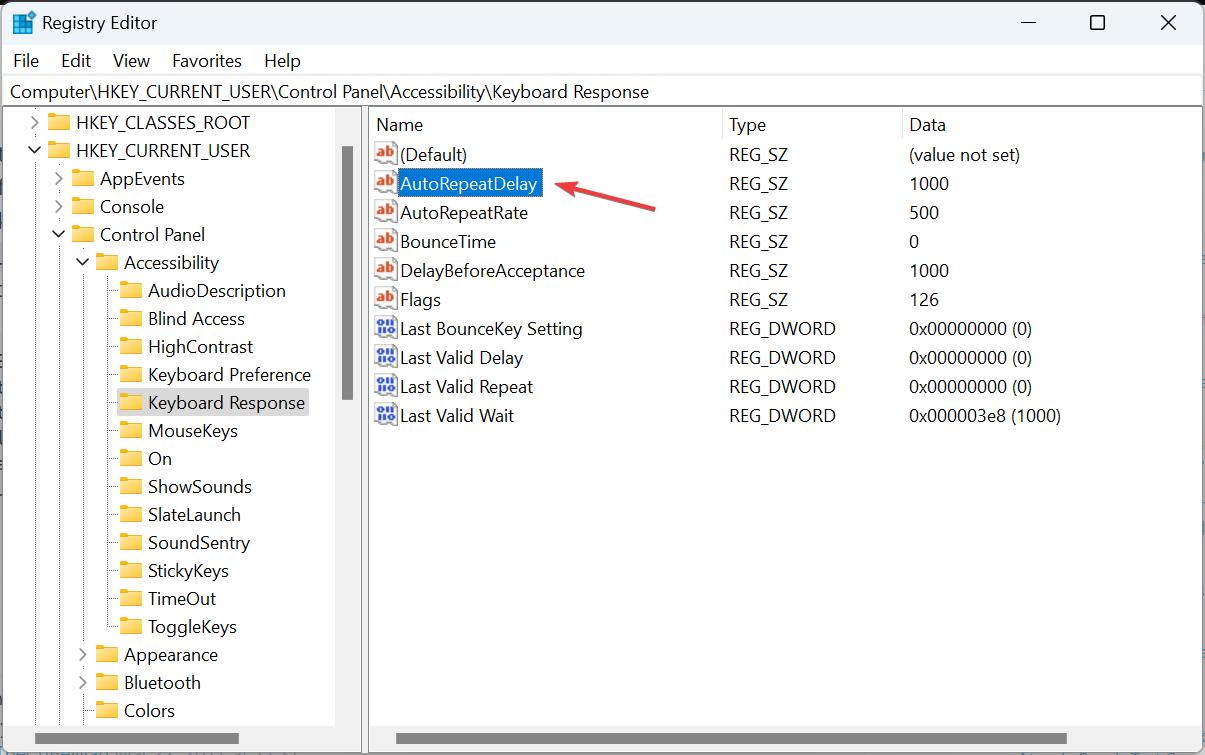Click the Blind Access folder icon

[x=131, y=319]
